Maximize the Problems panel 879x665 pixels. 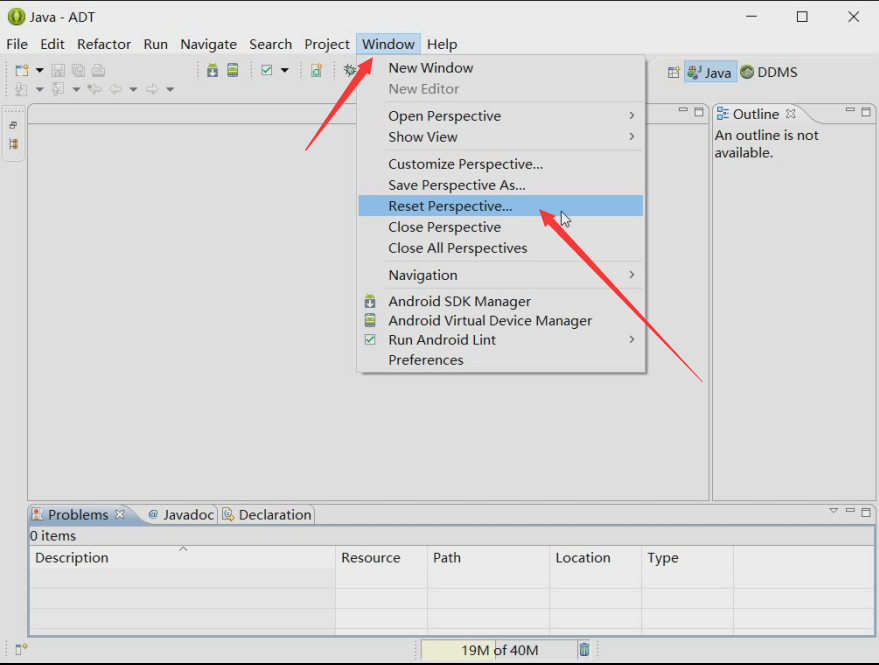[866, 512]
